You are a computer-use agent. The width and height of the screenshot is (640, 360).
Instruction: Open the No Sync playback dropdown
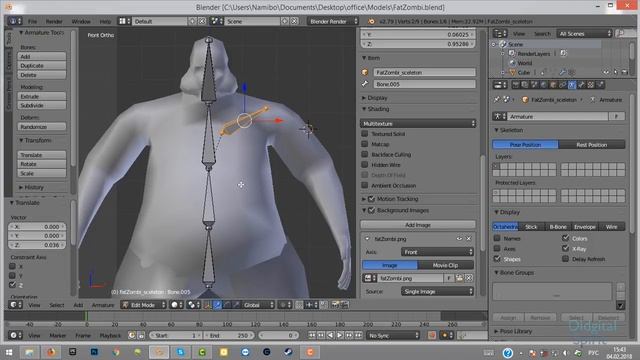click(x=392, y=336)
